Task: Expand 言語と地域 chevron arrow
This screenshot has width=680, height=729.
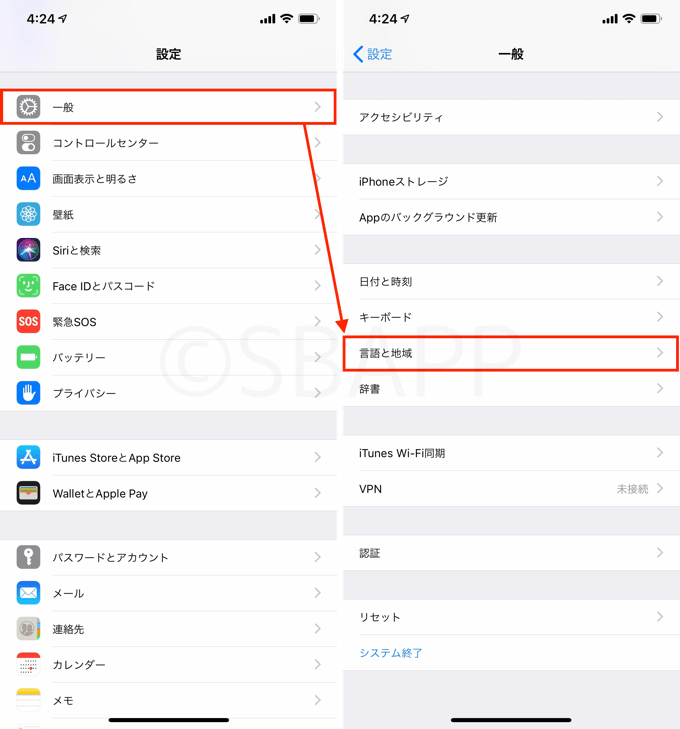Action: 660,353
